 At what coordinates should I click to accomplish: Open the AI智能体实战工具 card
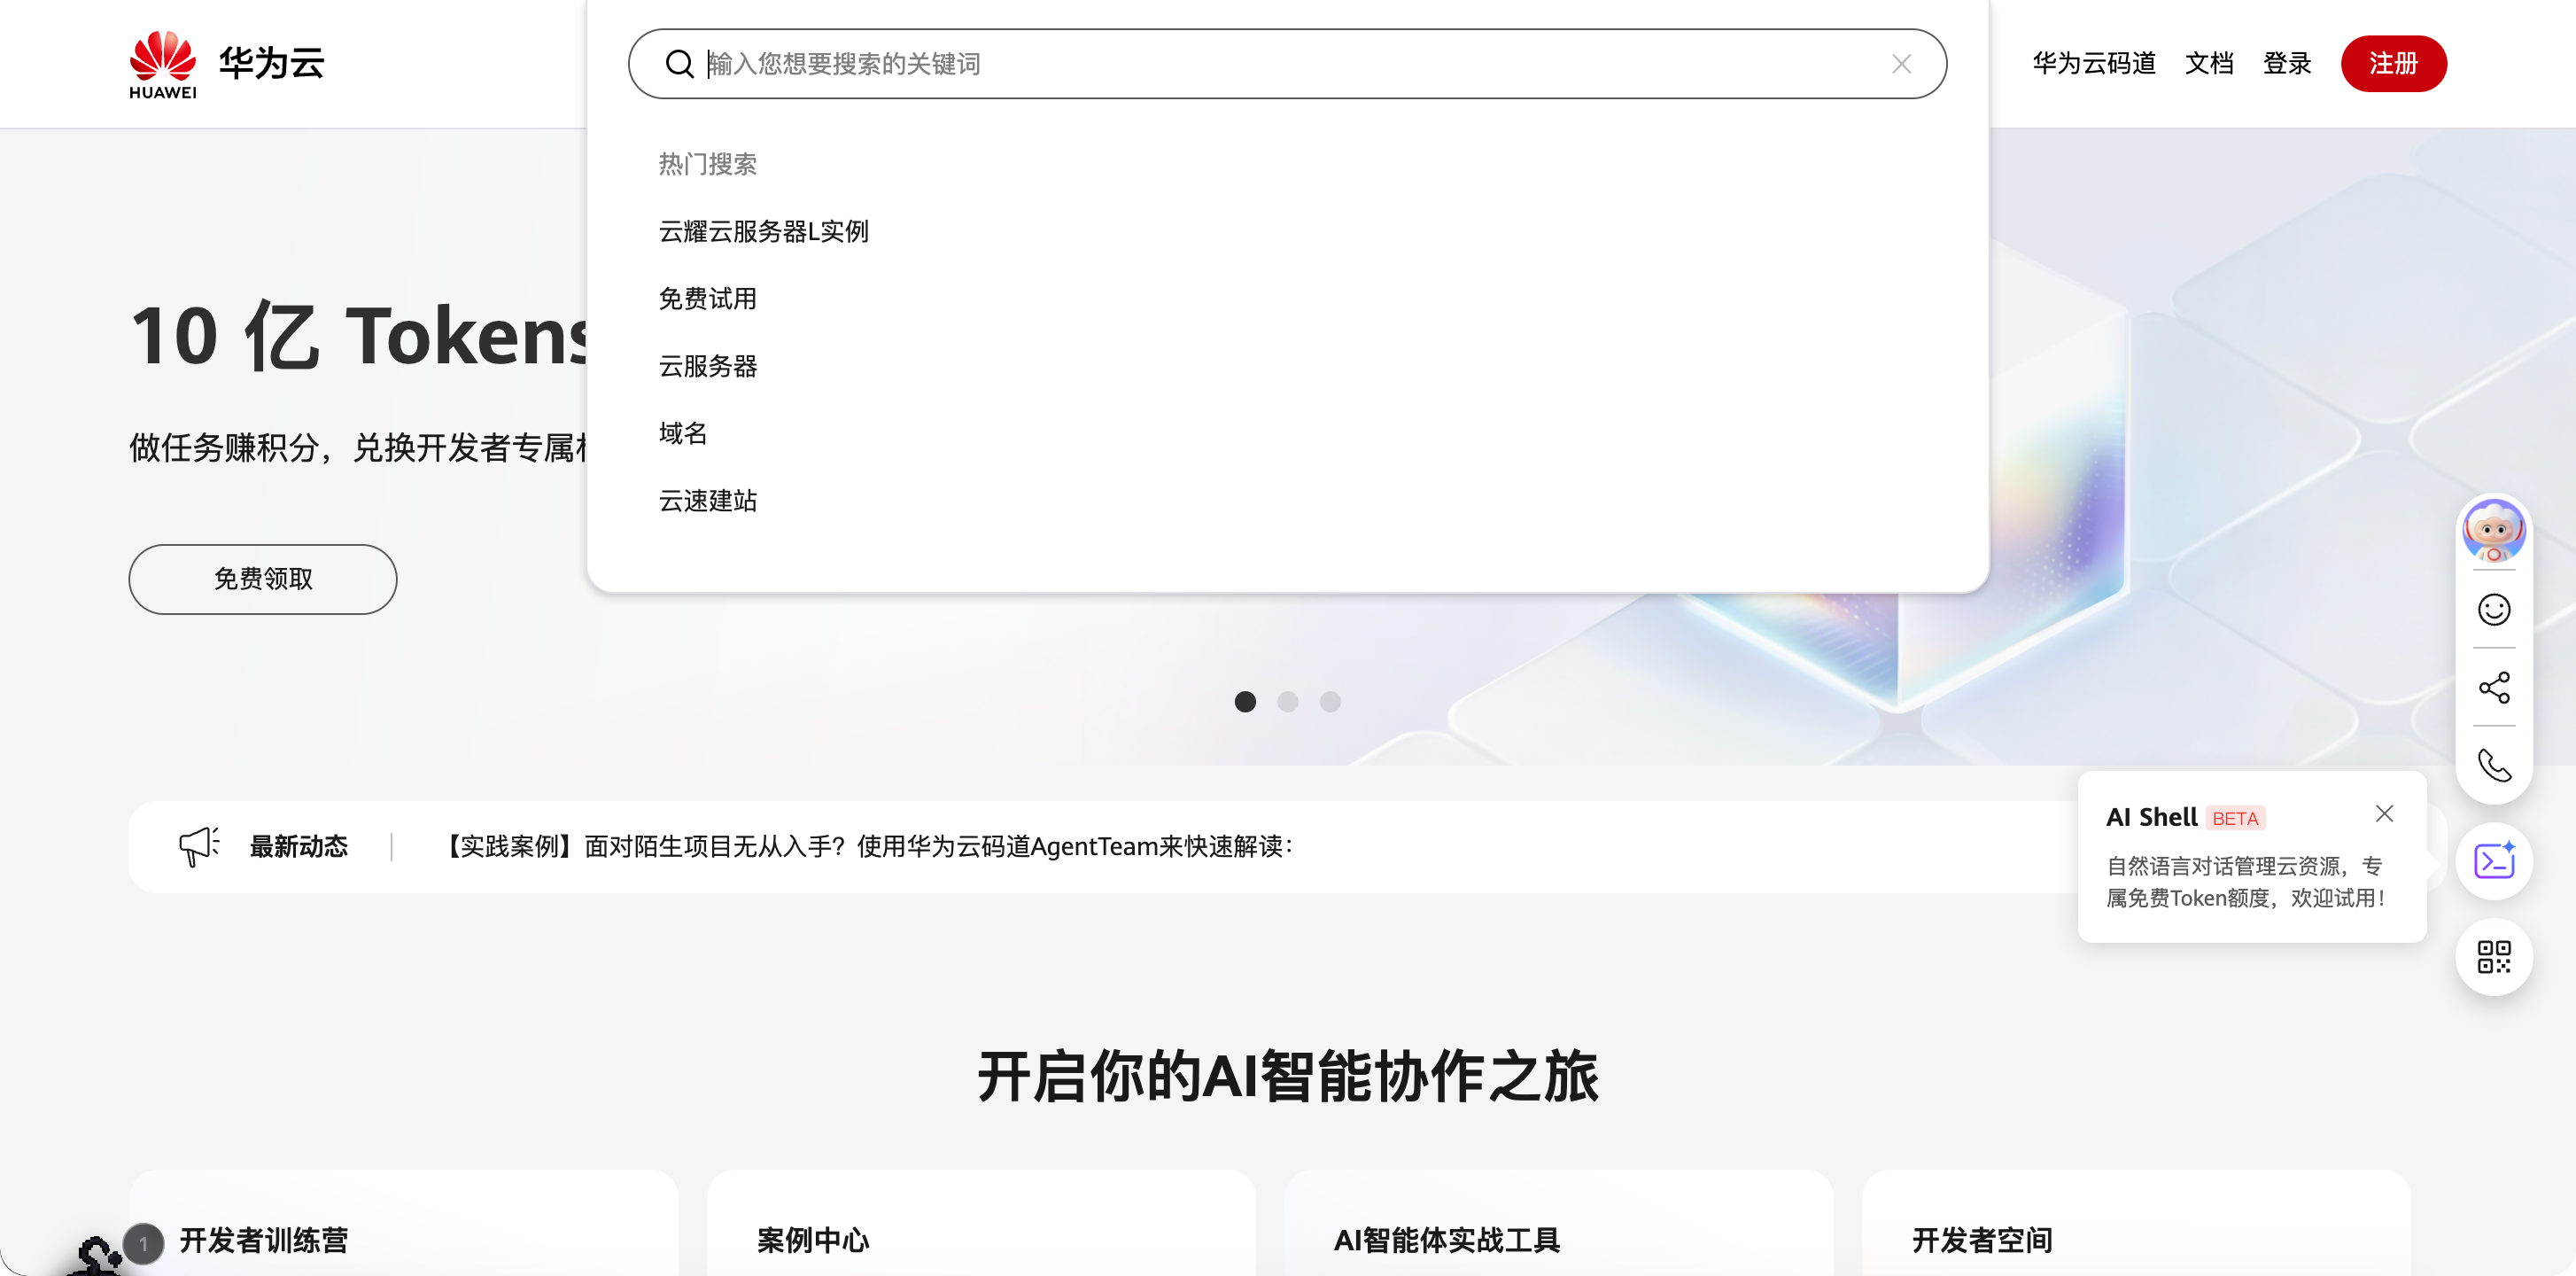(1558, 1224)
